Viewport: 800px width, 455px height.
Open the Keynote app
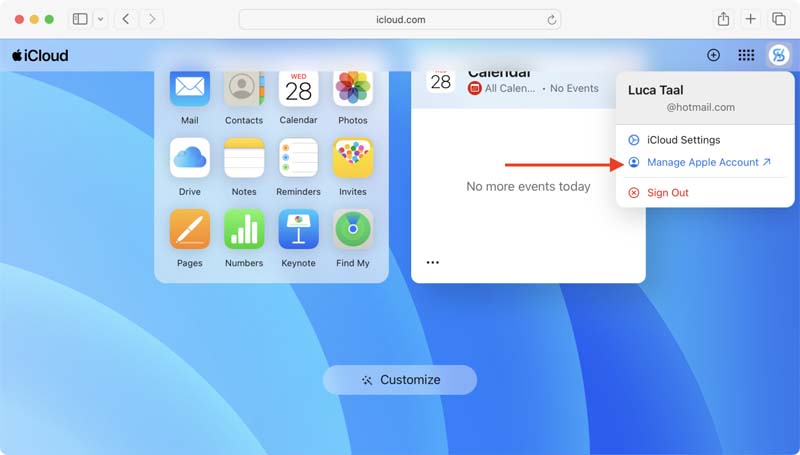[298, 229]
